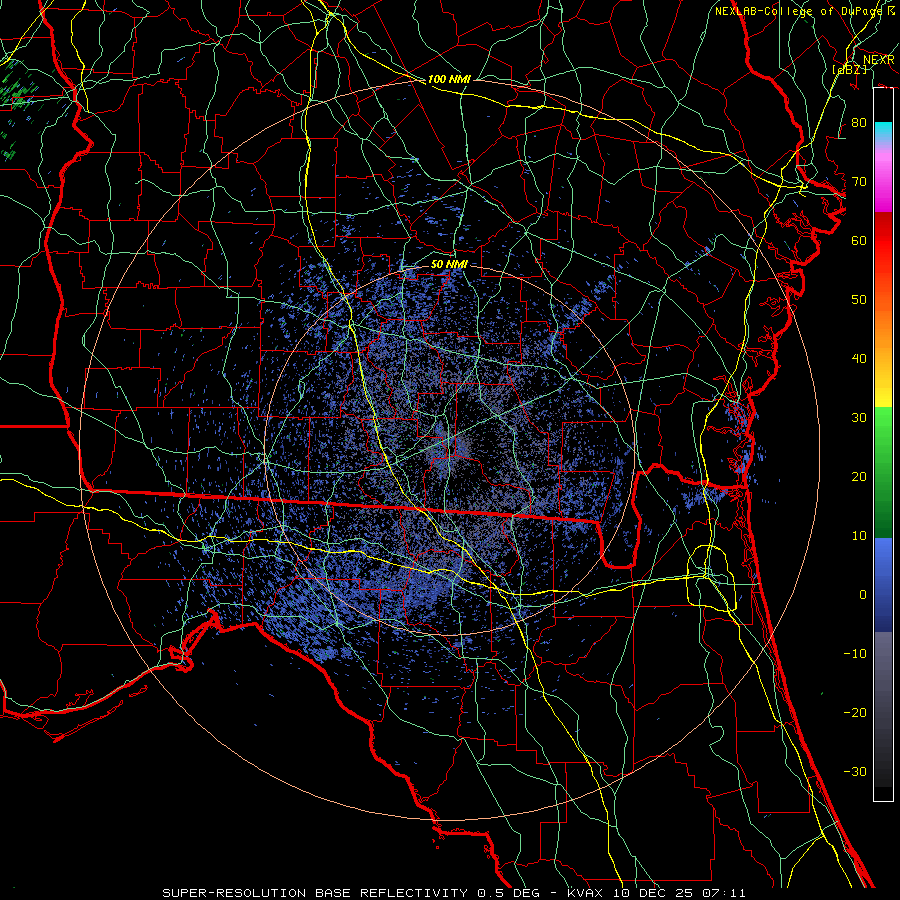Click the Super-Resolution Base Reflectivity caption
Image resolution: width=900 pixels, height=900 pixels.
pyautogui.click(x=315, y=893)
